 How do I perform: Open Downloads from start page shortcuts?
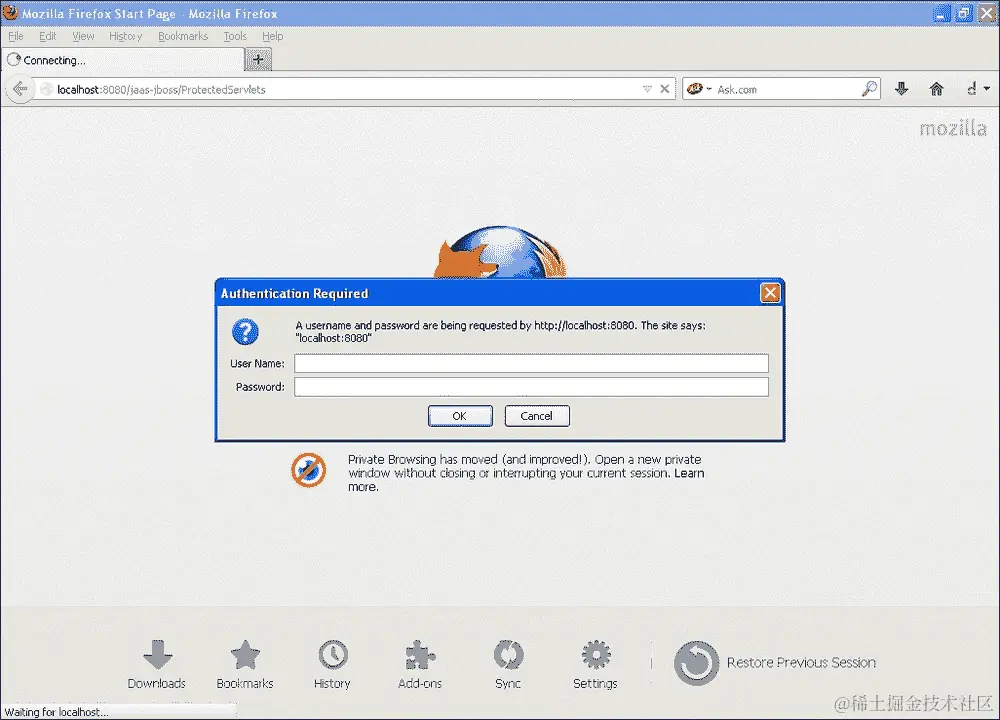click(157, 665)
